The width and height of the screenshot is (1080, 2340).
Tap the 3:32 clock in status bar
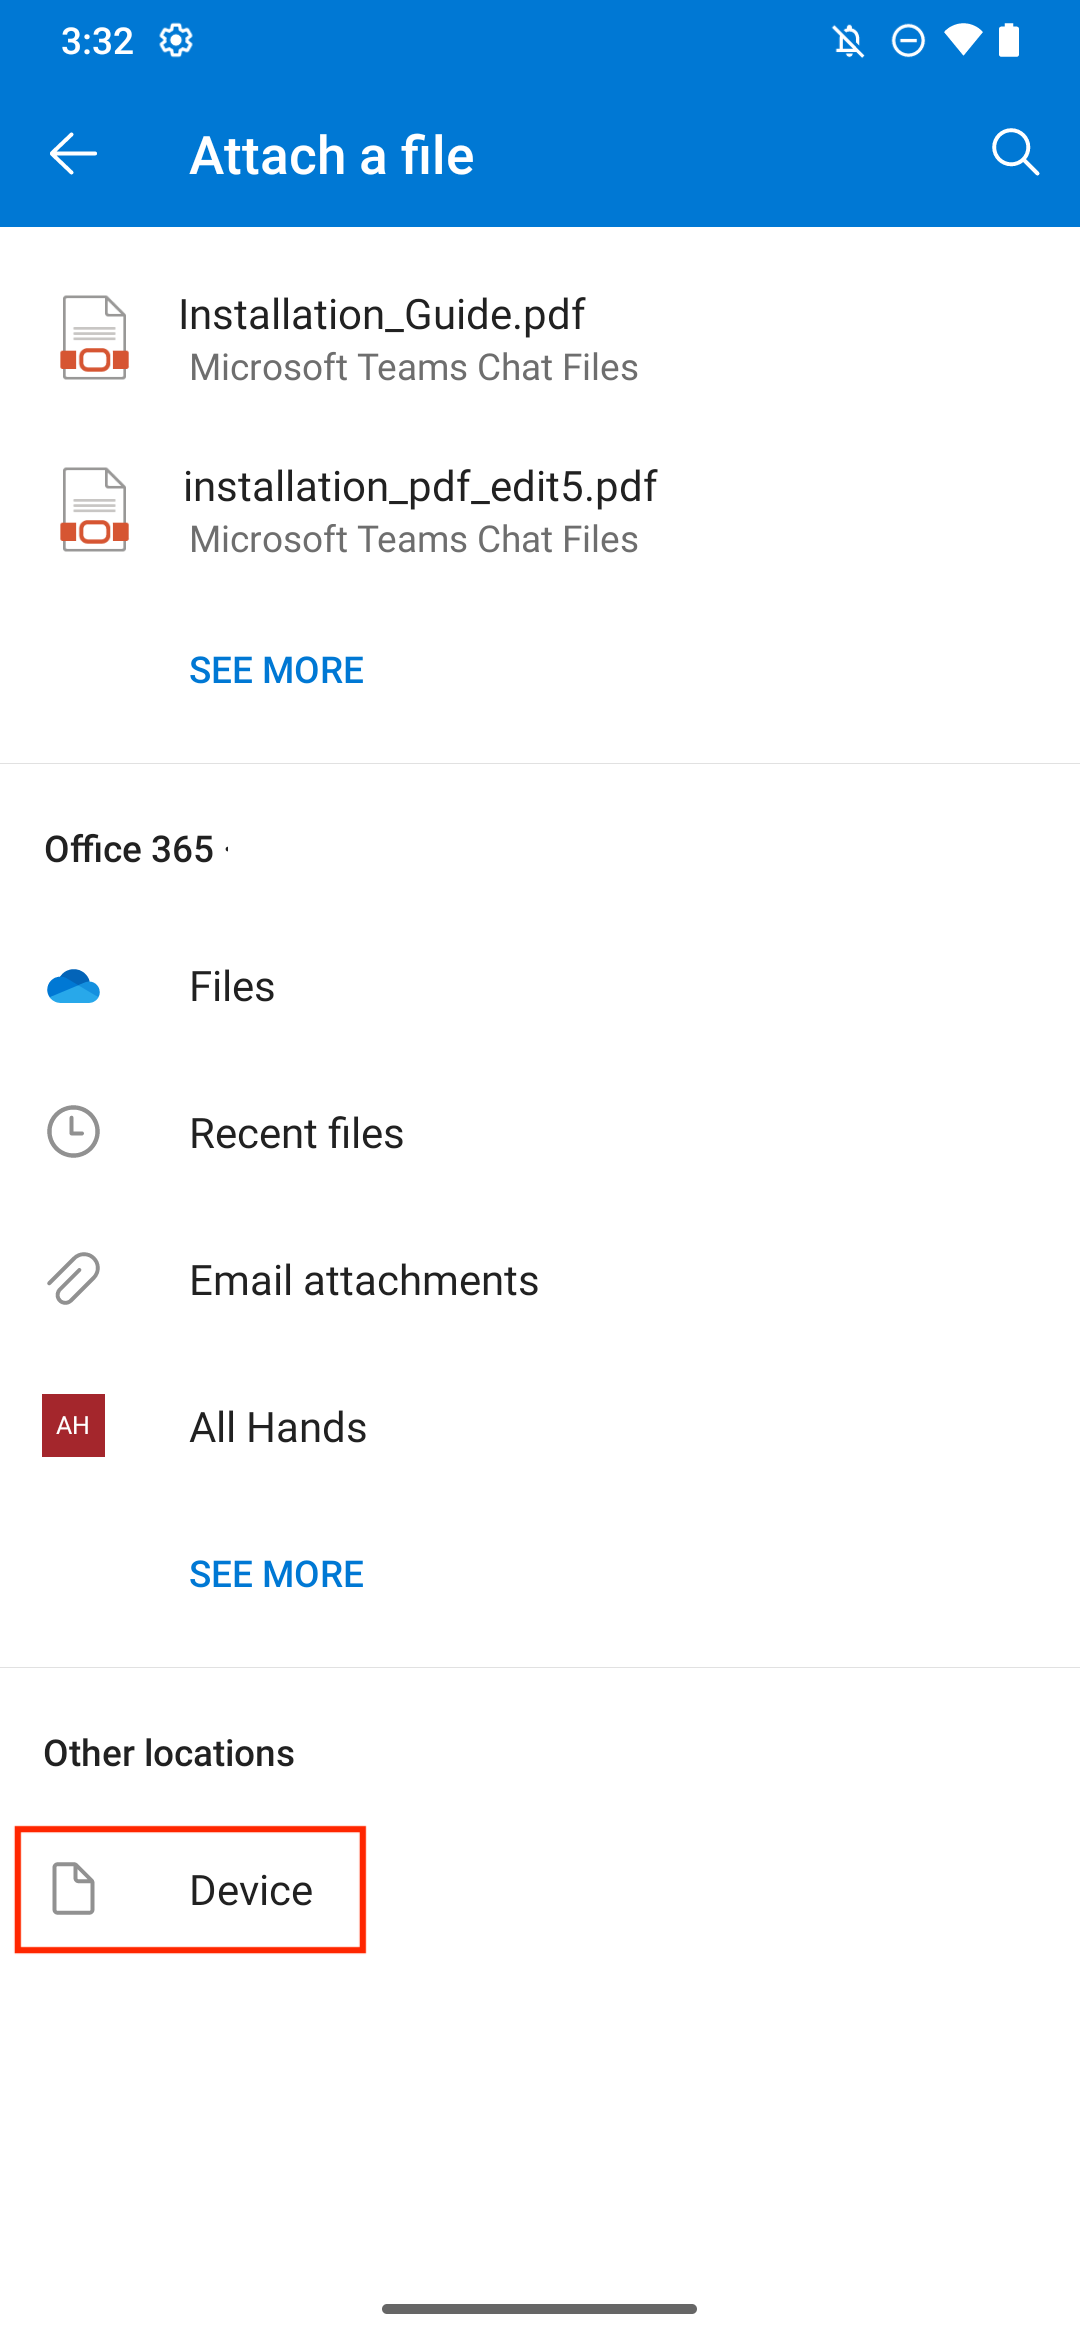point(97,41)
